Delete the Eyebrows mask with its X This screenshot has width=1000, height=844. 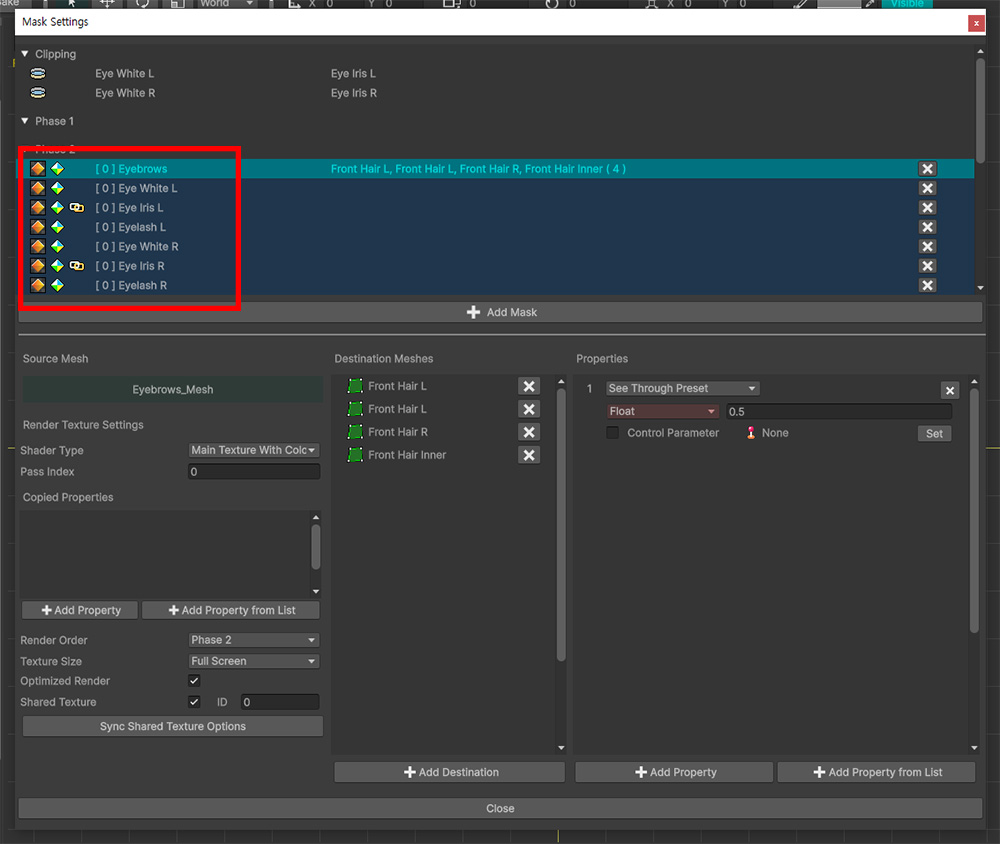point(927,168)
